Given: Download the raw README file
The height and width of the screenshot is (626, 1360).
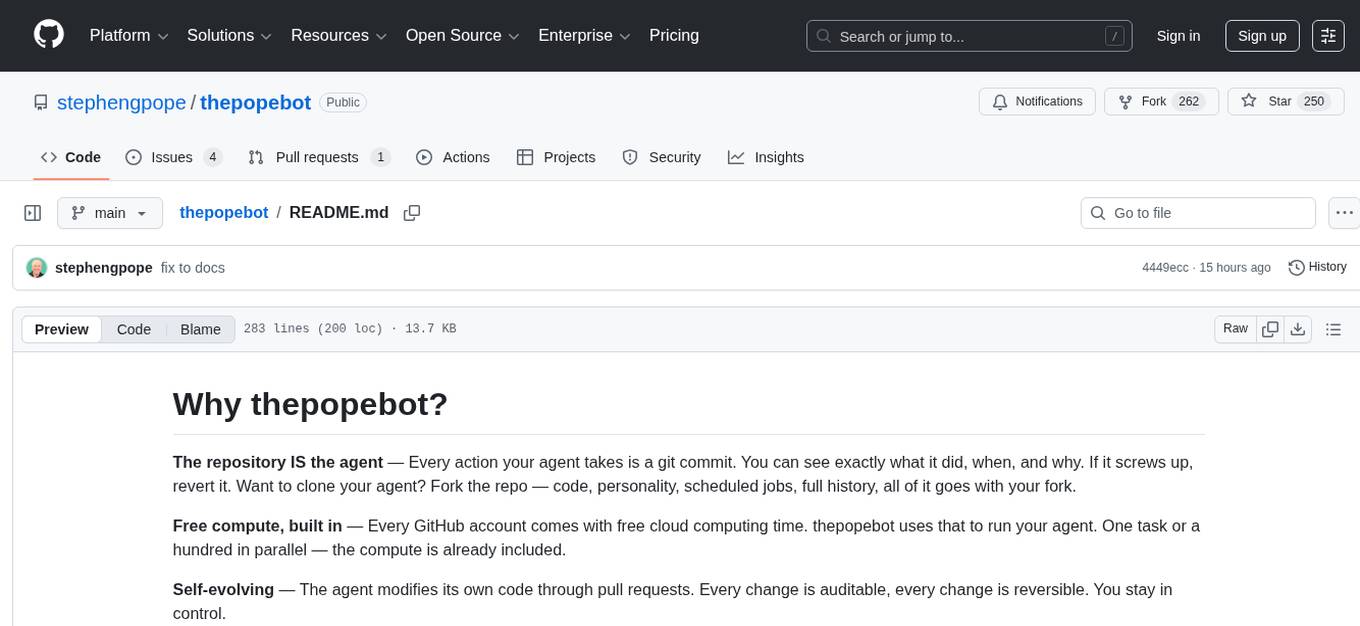Looking at the screenshot, I should pyautogui.click(x=1298, y=328).
